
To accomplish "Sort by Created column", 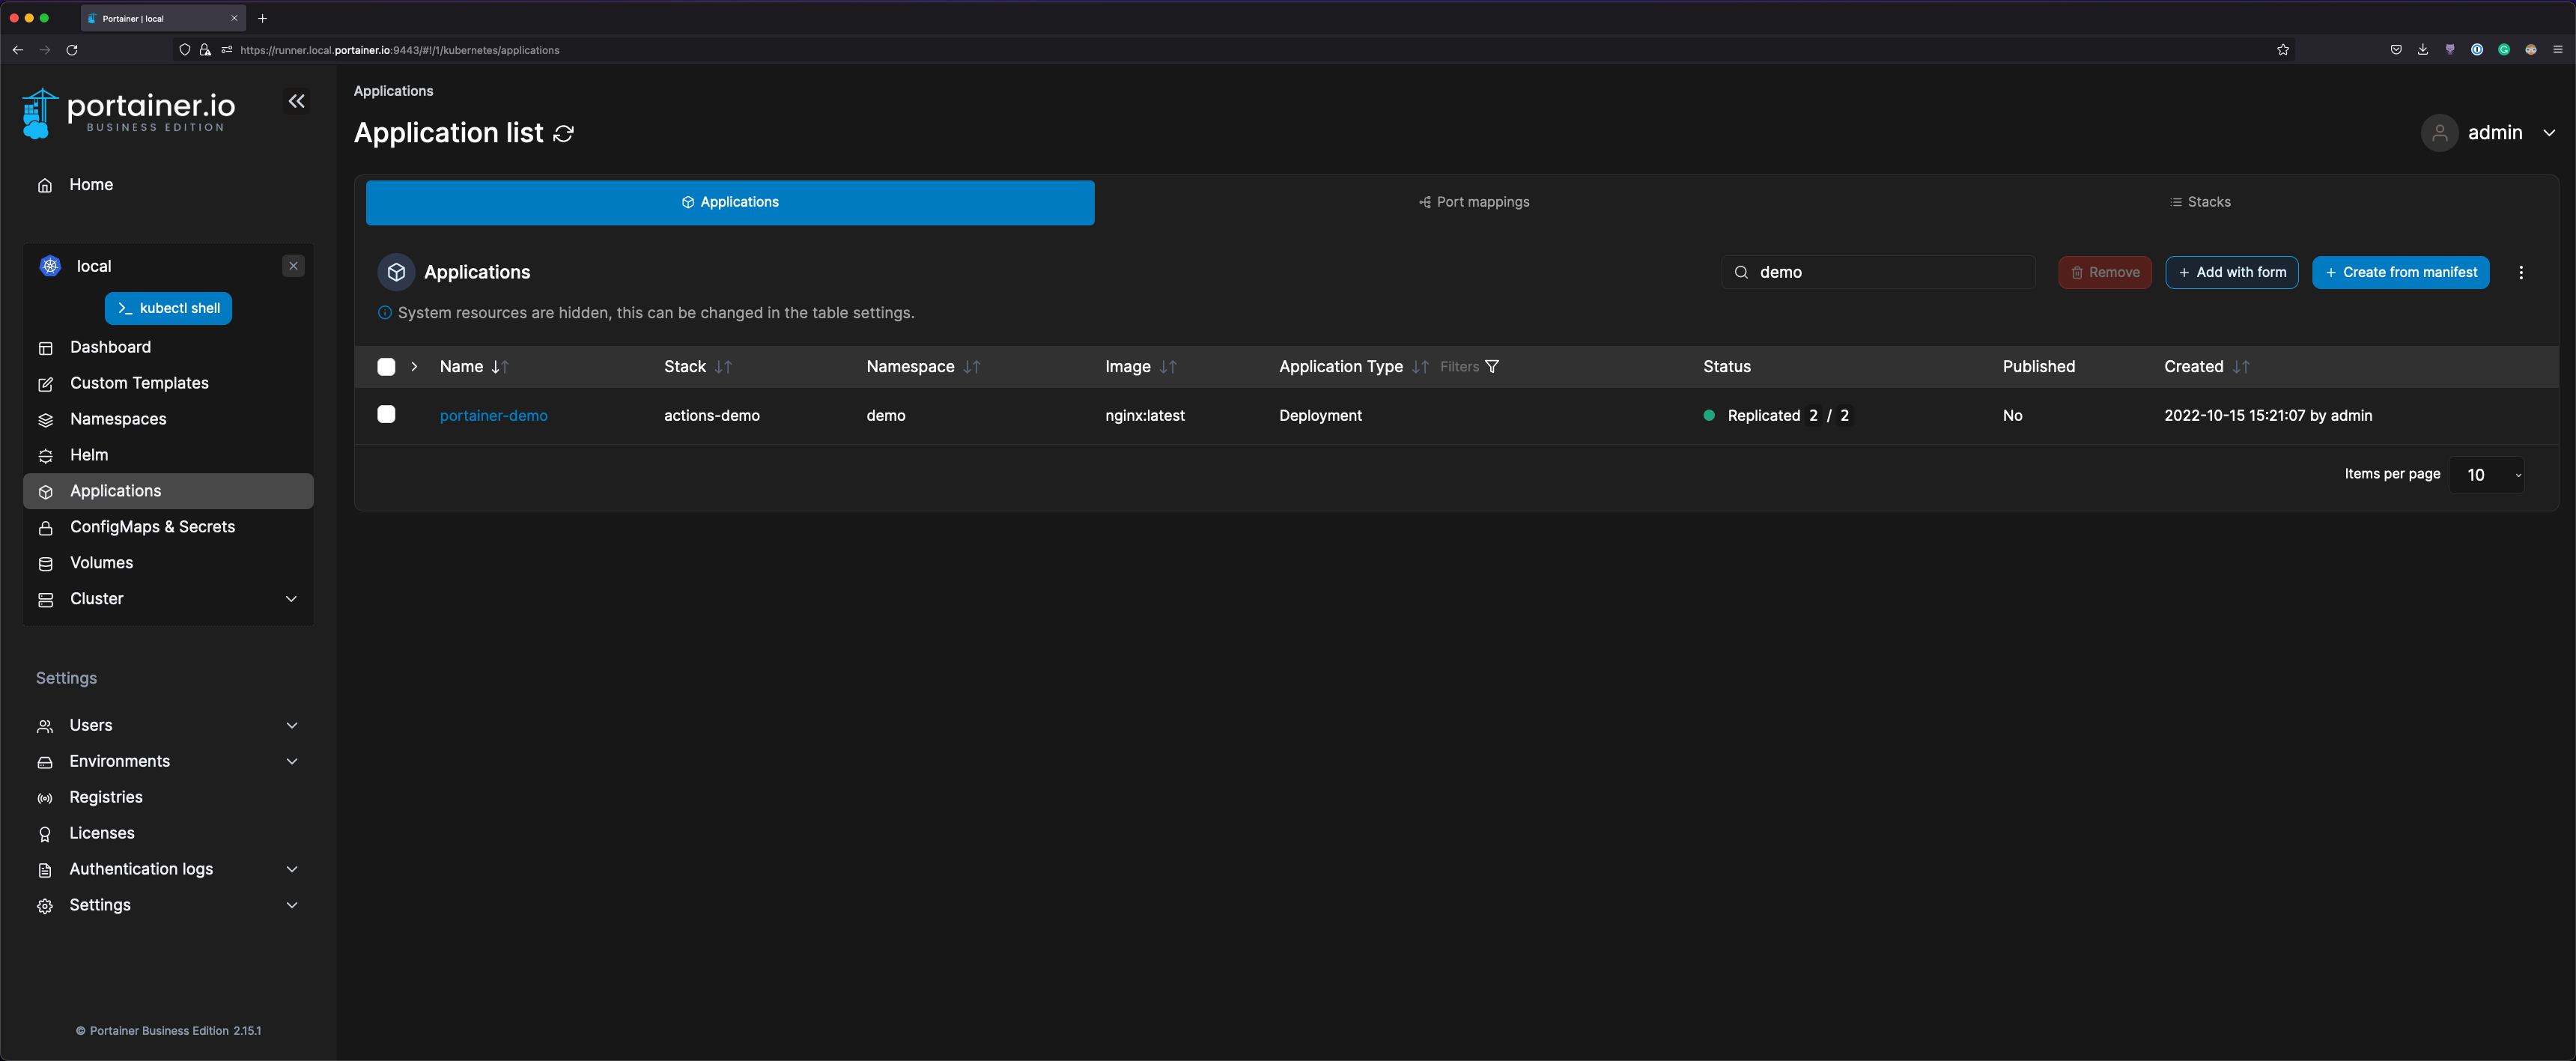I will click(x=2207, y=367).
